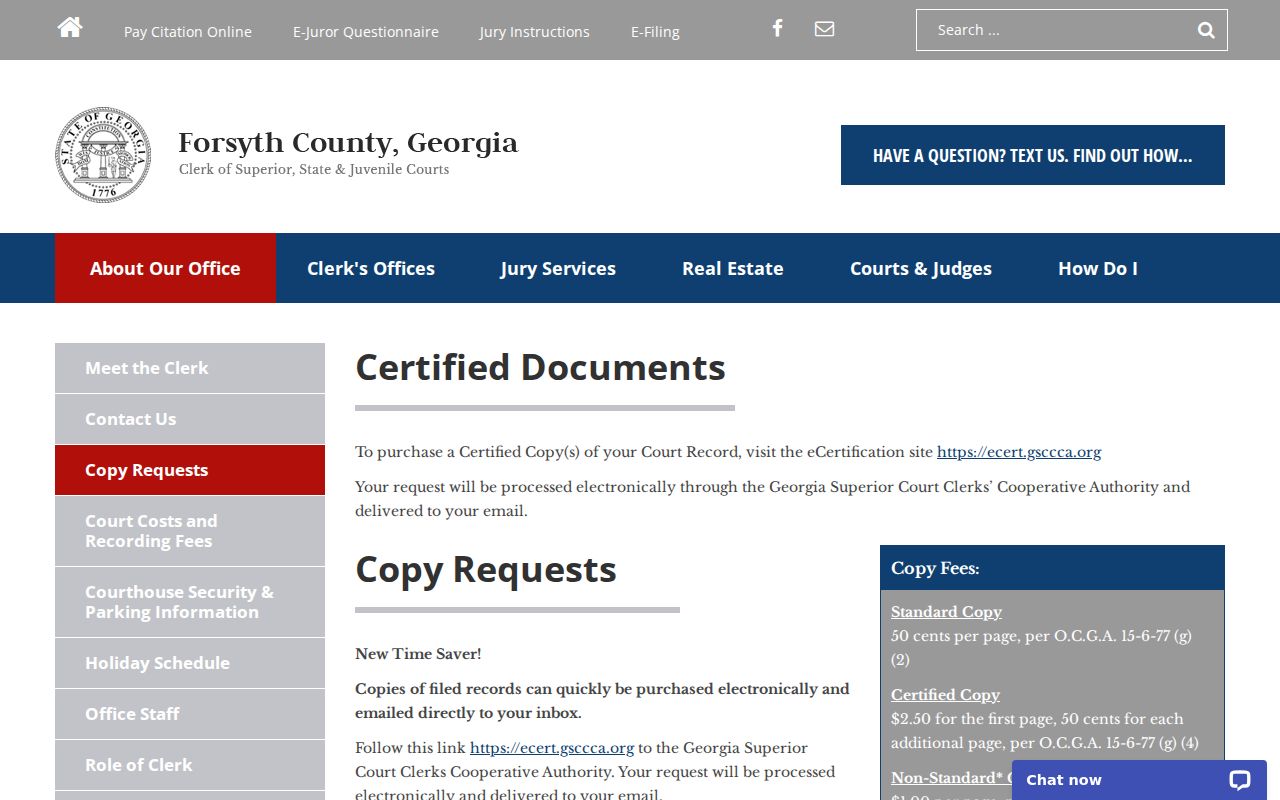Open the chat bubble icon in Chat now
This screenshot has height=800, width=1280.
[x=1240, y=780]
